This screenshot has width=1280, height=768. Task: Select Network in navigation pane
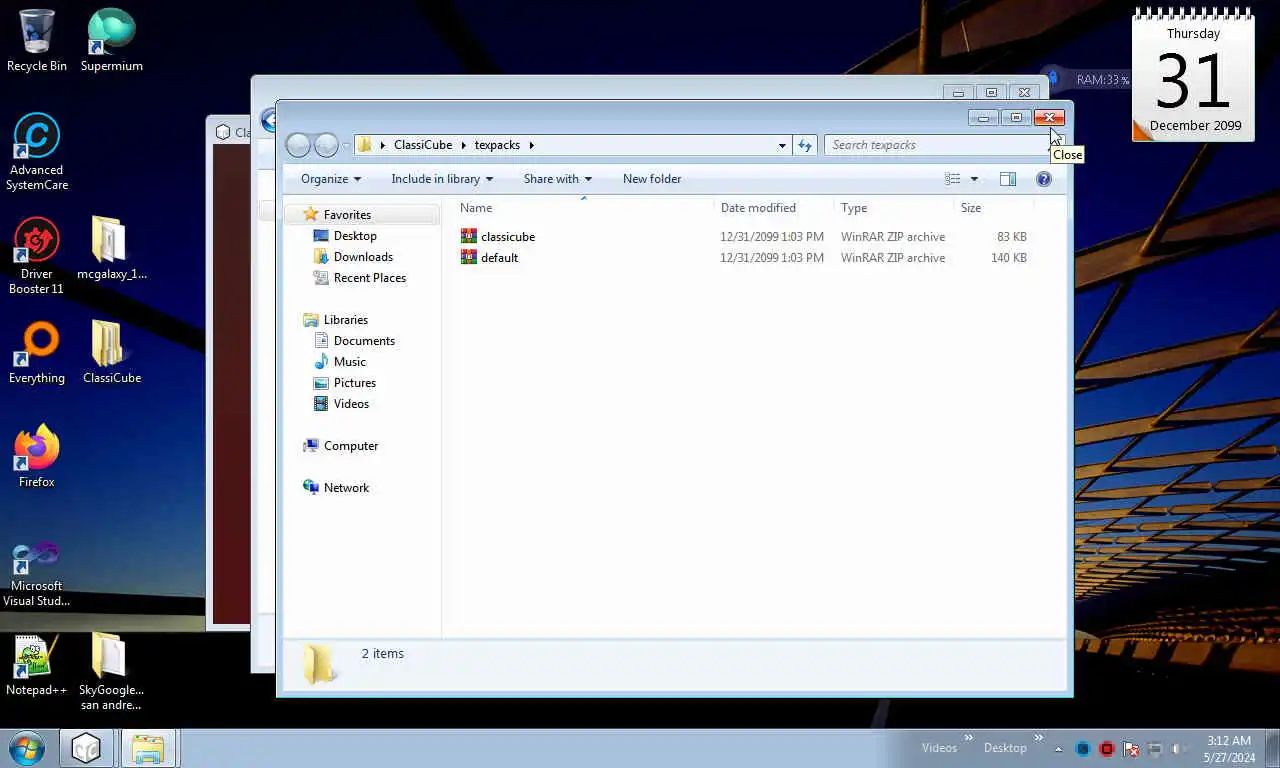pos(346,488)
